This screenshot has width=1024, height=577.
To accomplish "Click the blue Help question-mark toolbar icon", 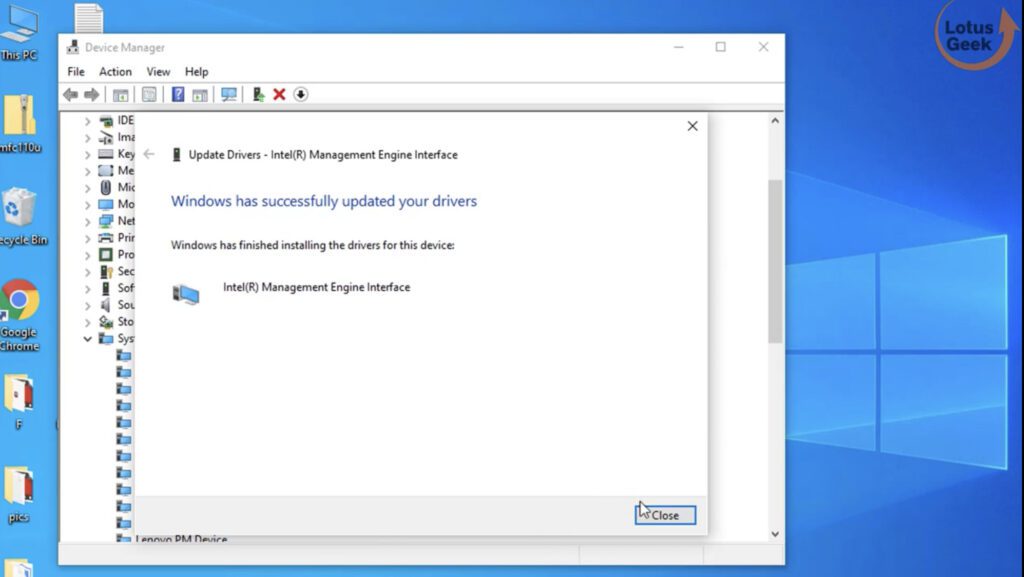I will tap(178, 95).
